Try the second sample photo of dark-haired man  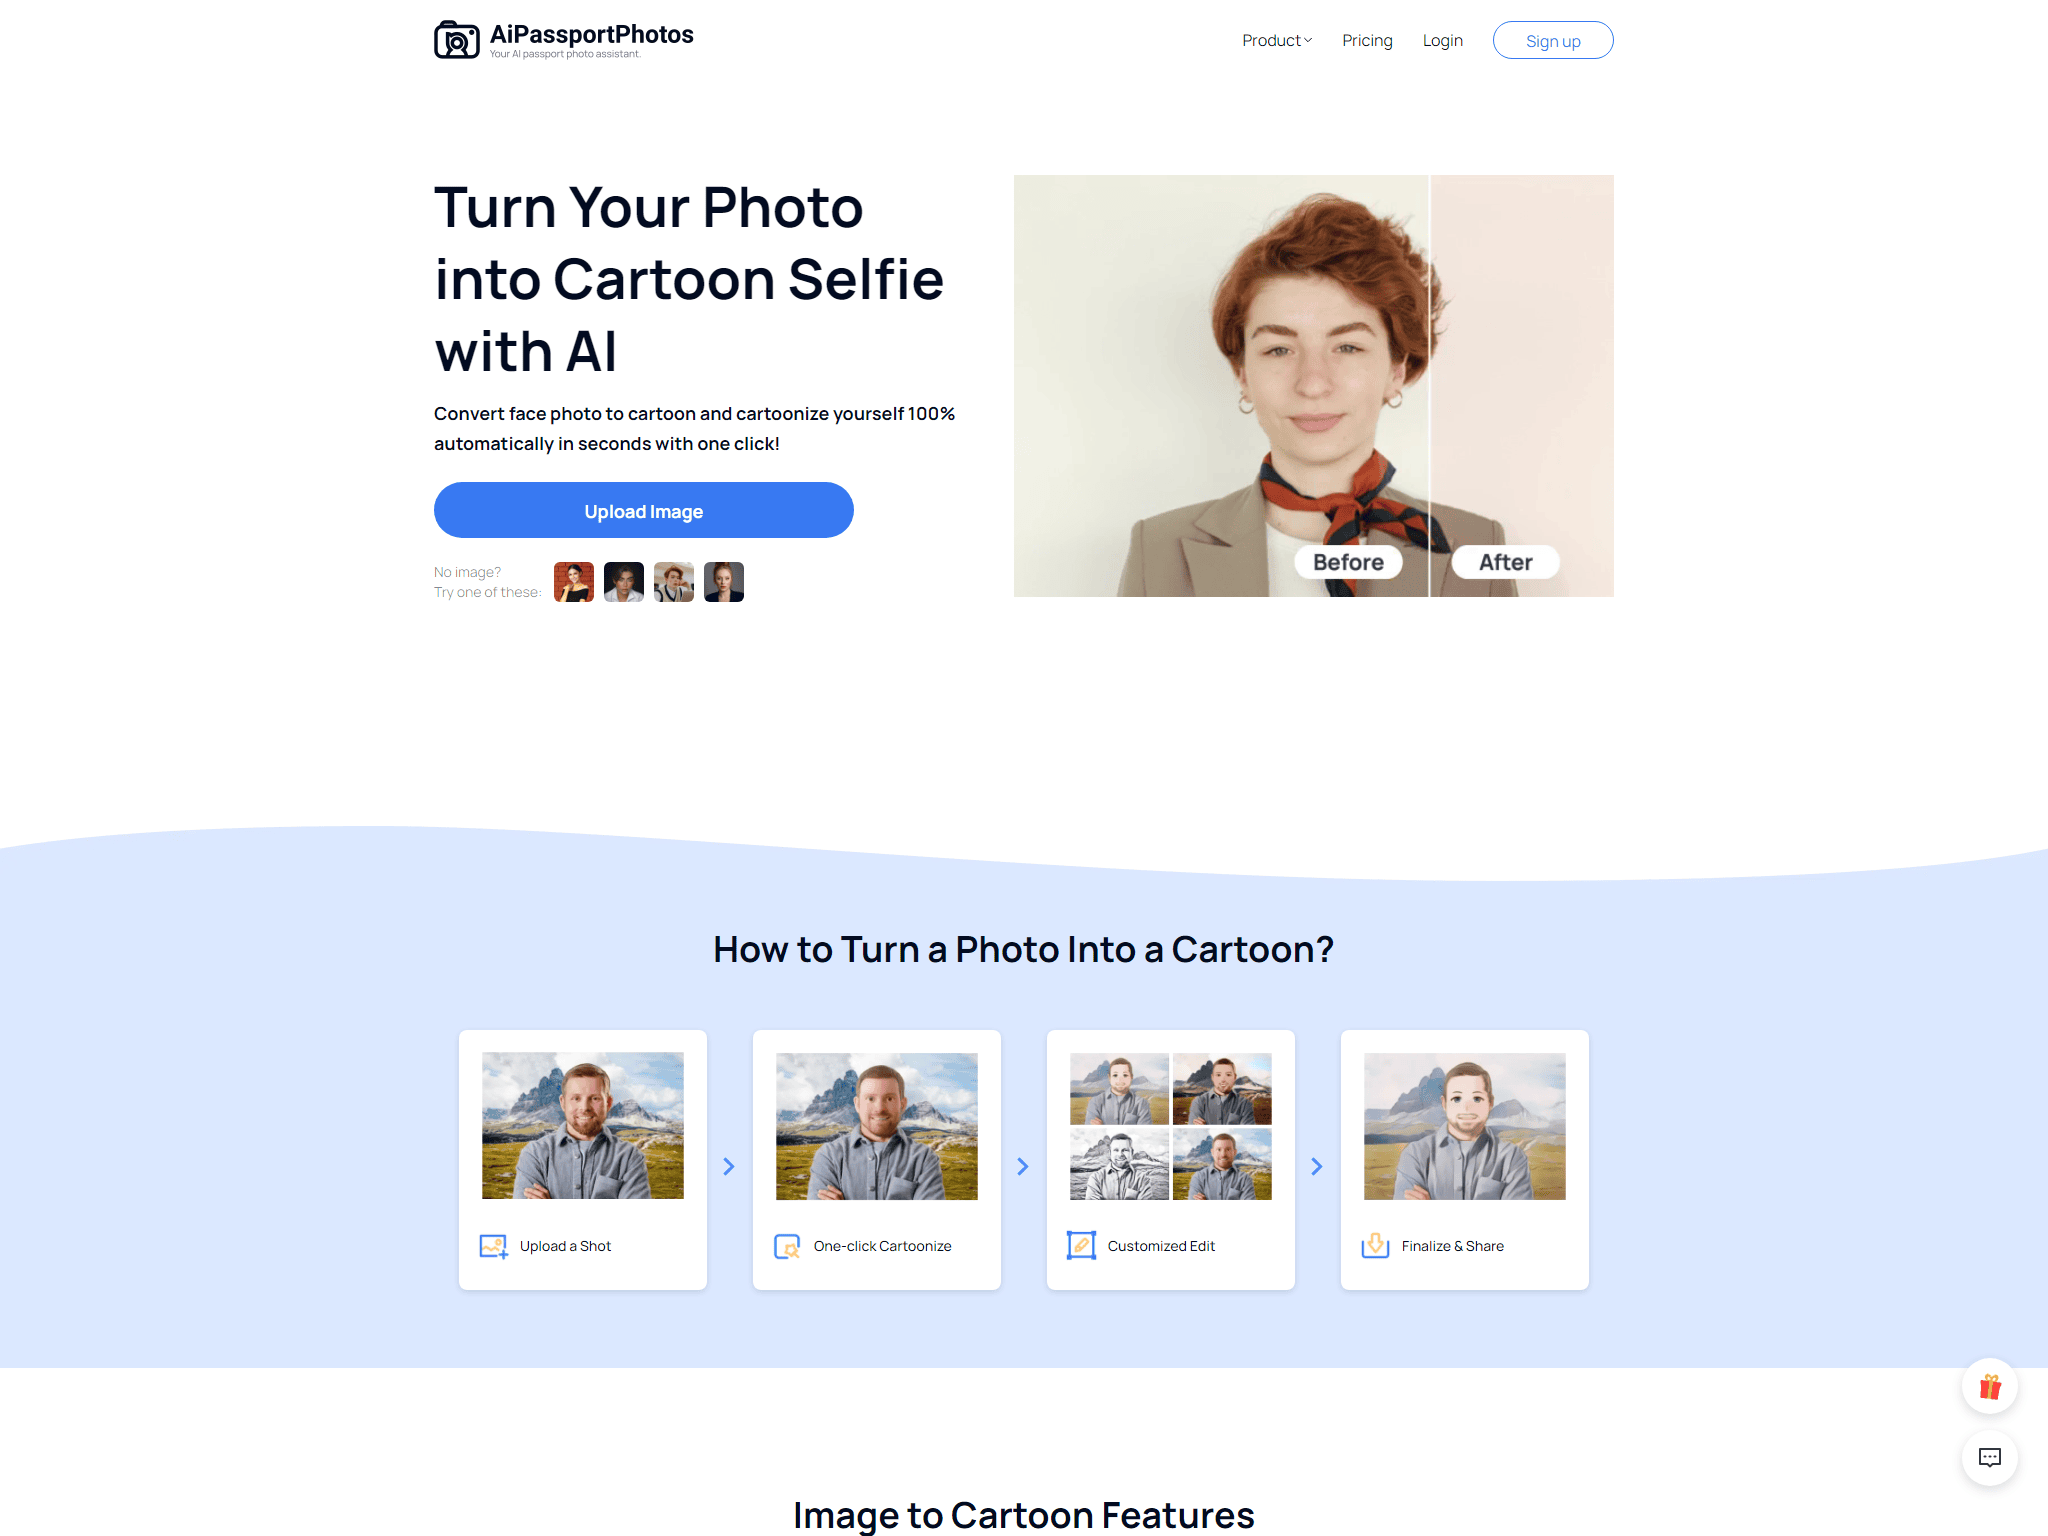point(624,582)
